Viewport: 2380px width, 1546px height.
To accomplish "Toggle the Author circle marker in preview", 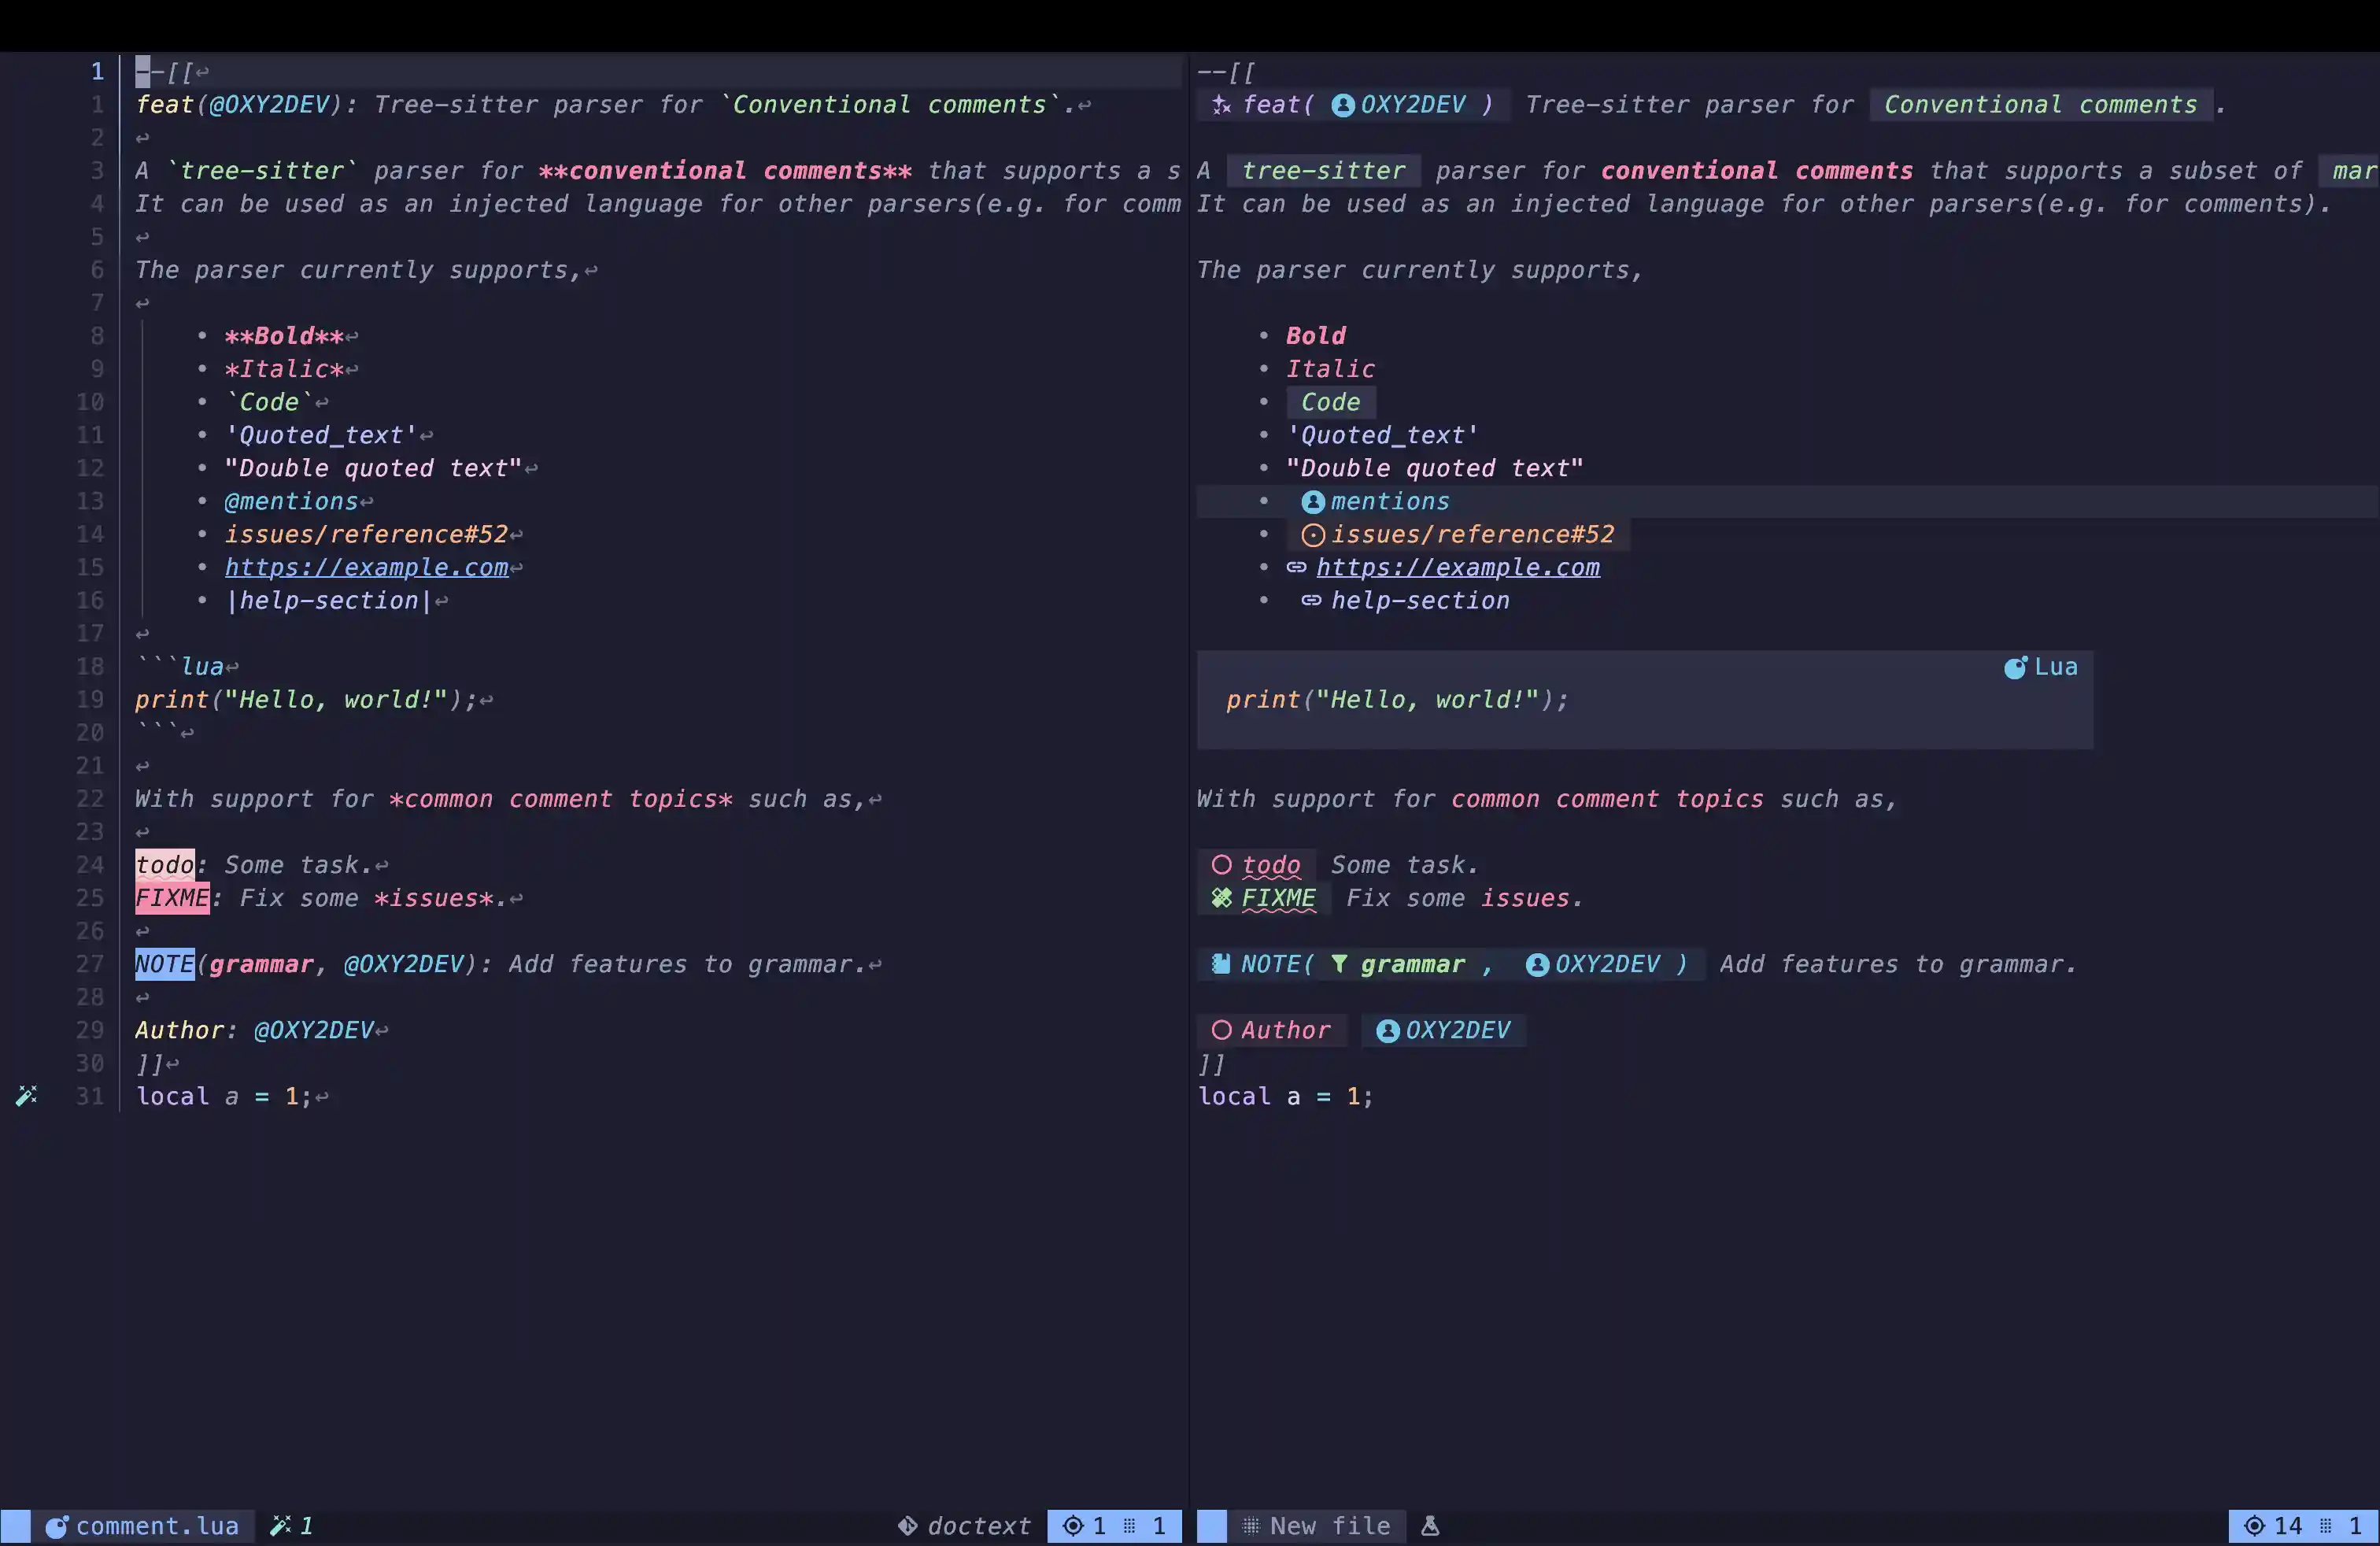I will 1221,1030.
